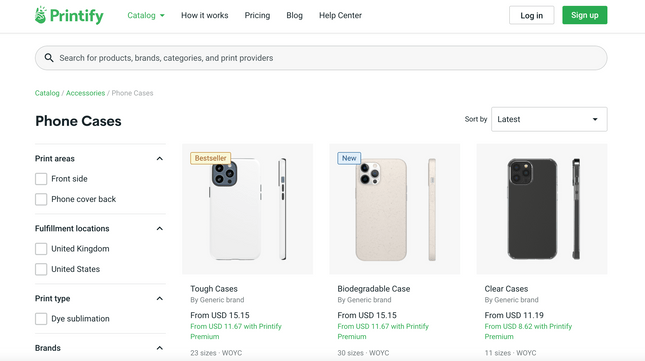Open the Biodegradable Case title link

(x=374, y=289)
